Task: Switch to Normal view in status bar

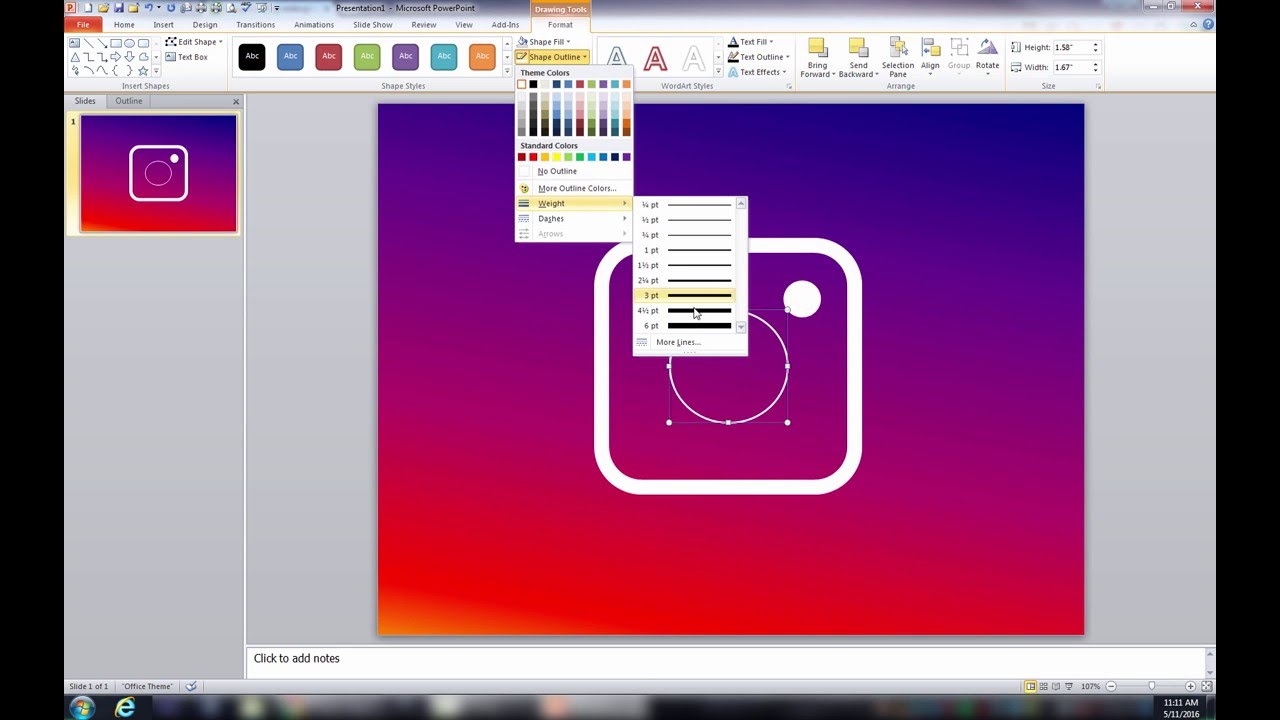Action: point(1030,686)
